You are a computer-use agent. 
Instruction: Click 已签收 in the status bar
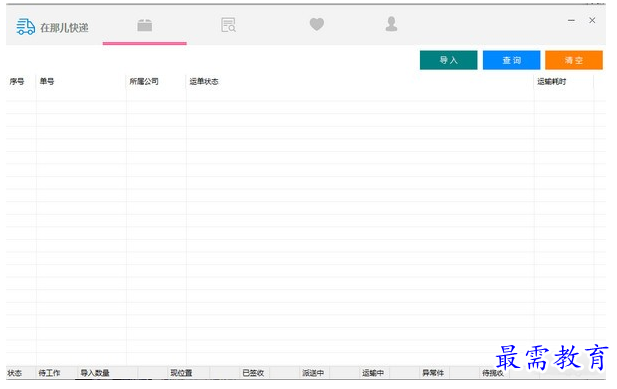(253, 373)
